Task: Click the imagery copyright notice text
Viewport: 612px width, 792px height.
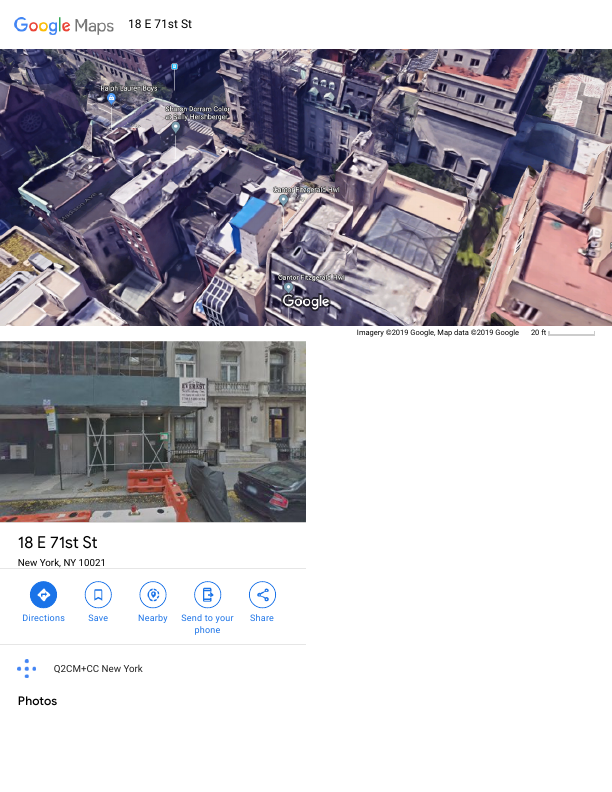Action: pyautogui.click(x=437, y=332)
